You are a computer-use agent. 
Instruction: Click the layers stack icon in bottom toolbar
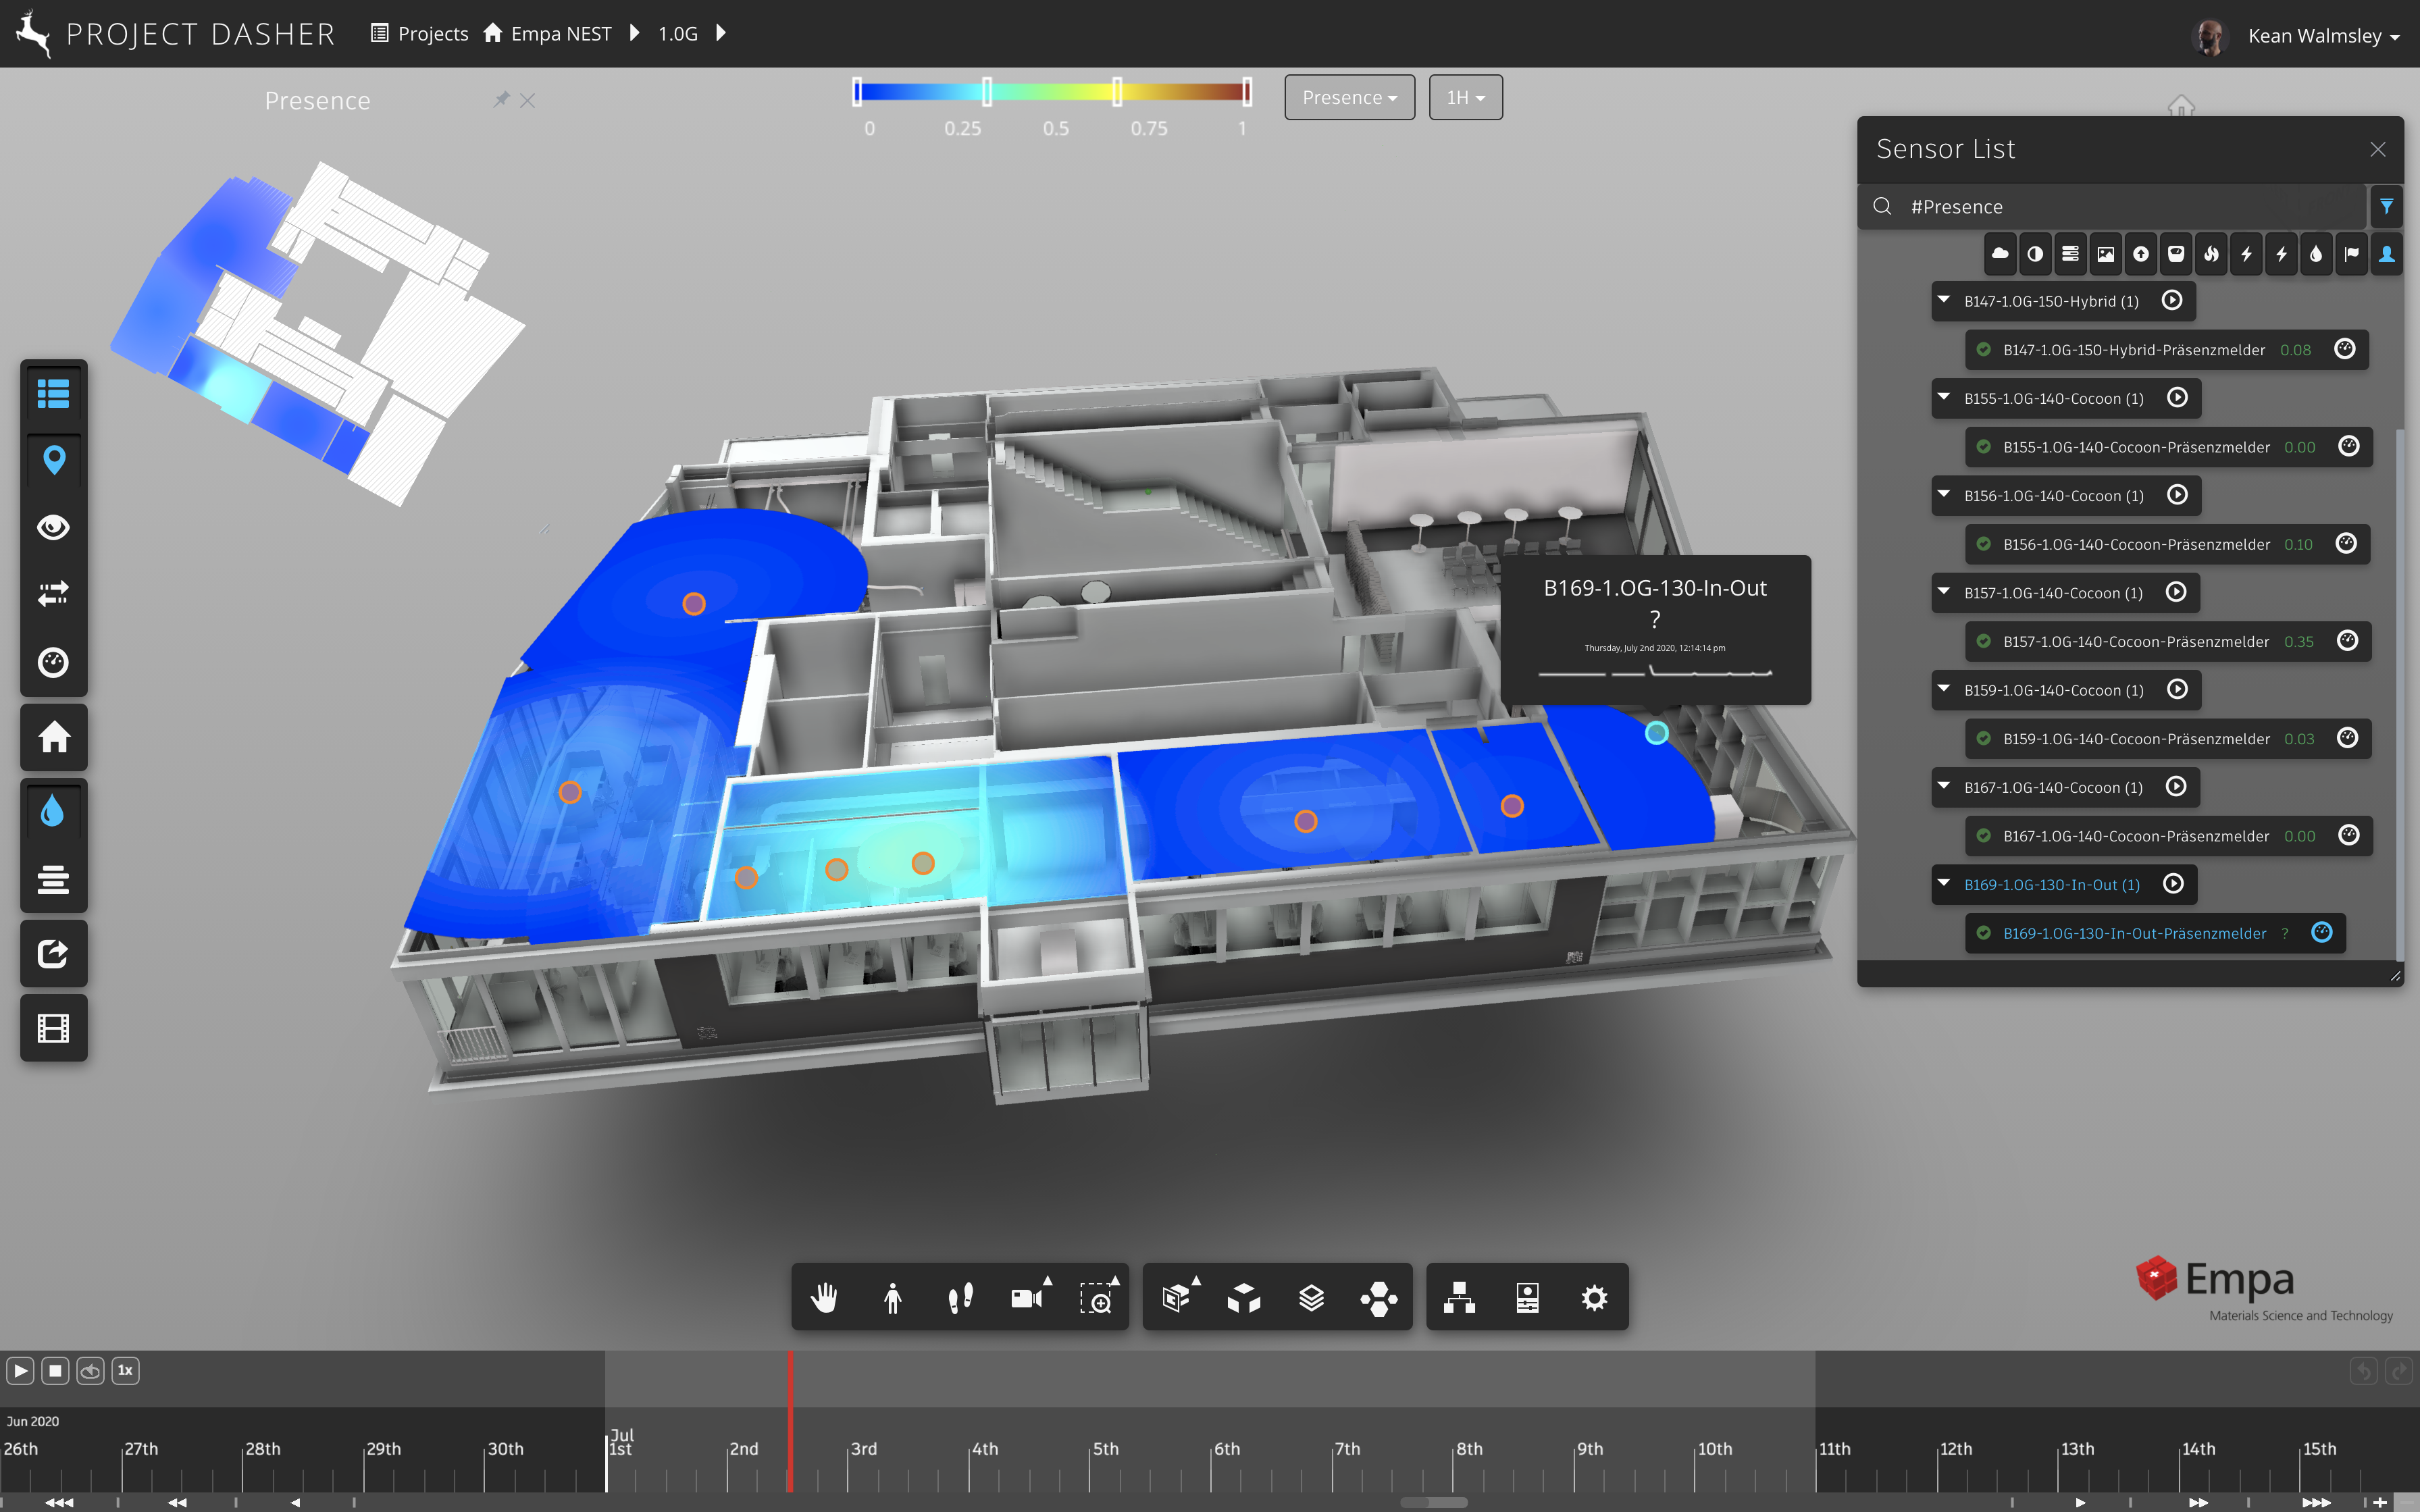1311,1298
